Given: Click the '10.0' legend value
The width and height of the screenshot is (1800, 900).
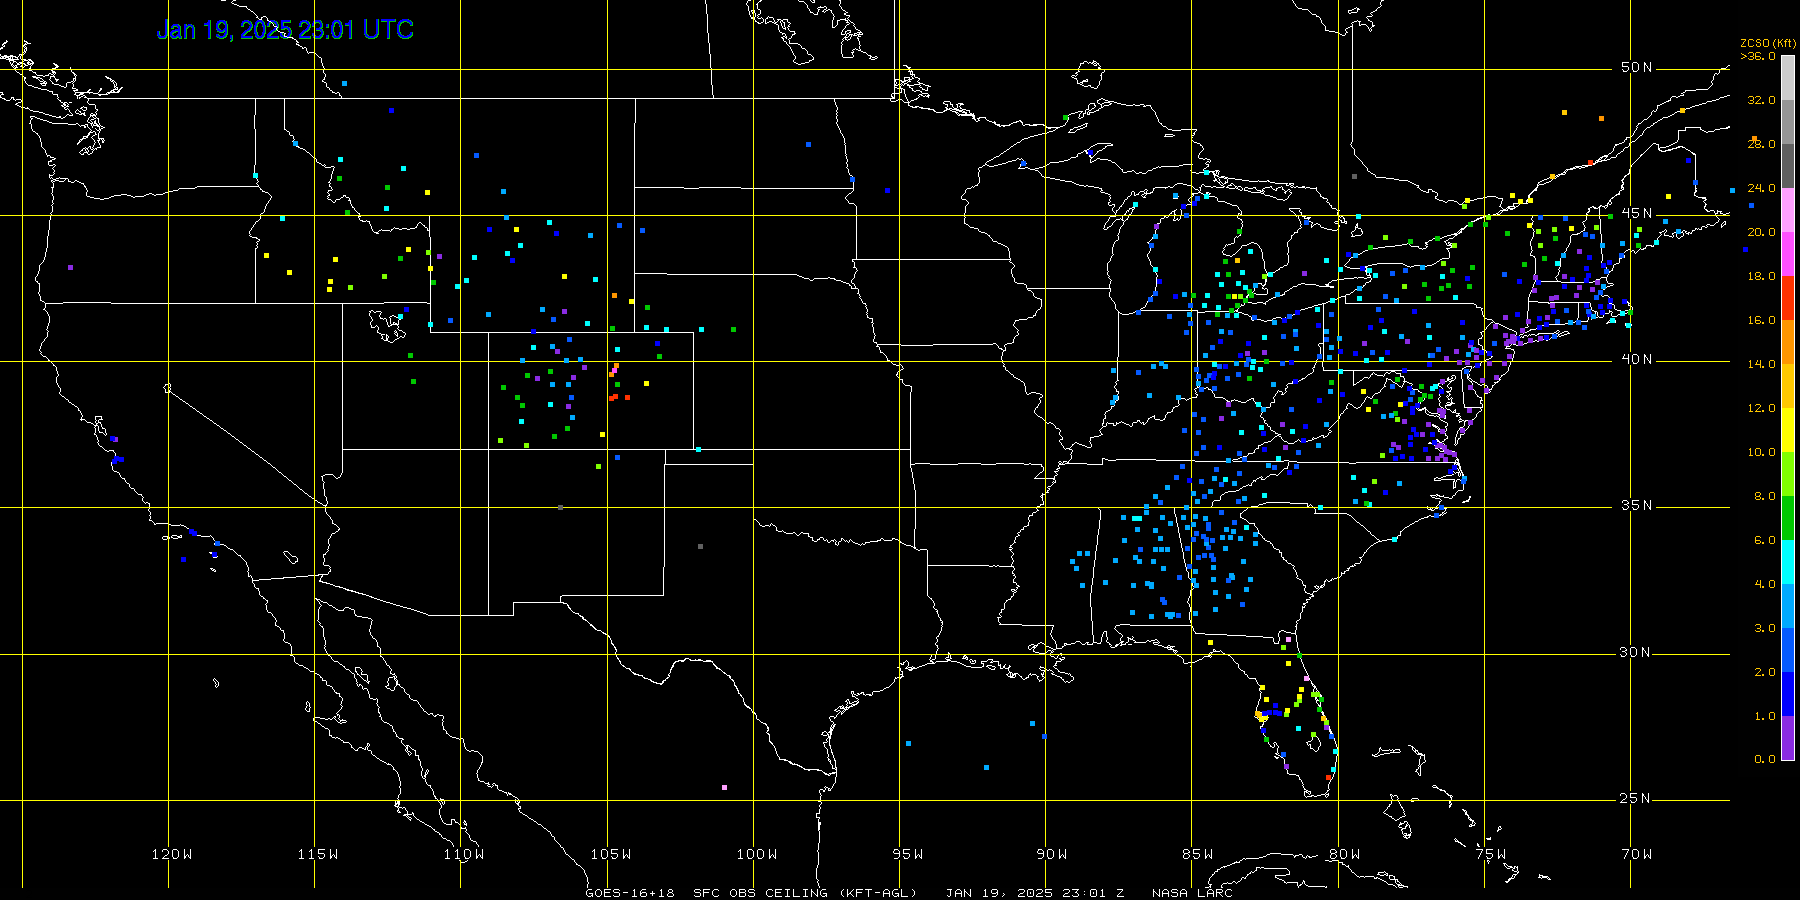Looking at the screenshot, I should (1761, 452).
